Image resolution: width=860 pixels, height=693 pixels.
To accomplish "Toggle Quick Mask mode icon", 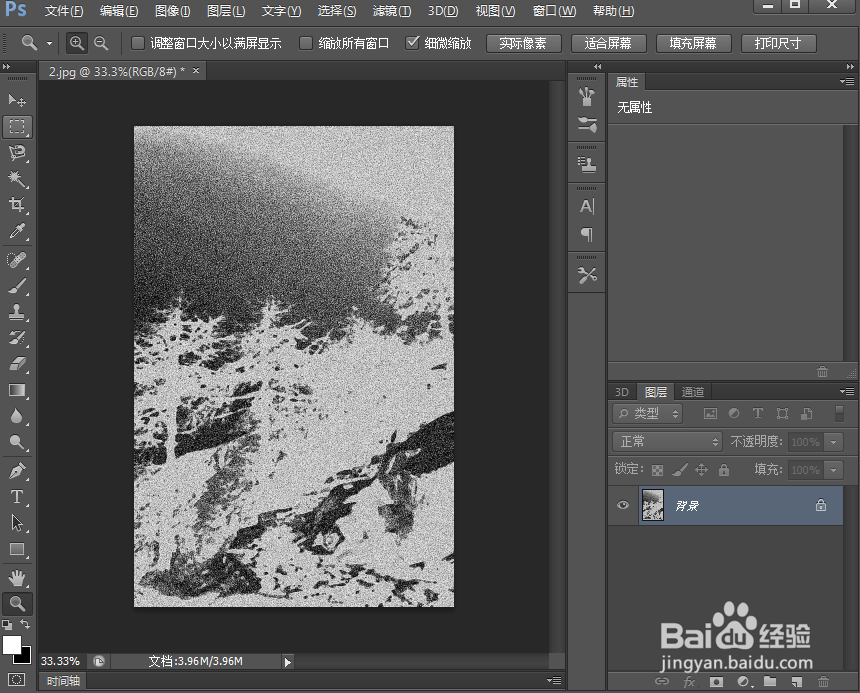I will coord(17,680).
